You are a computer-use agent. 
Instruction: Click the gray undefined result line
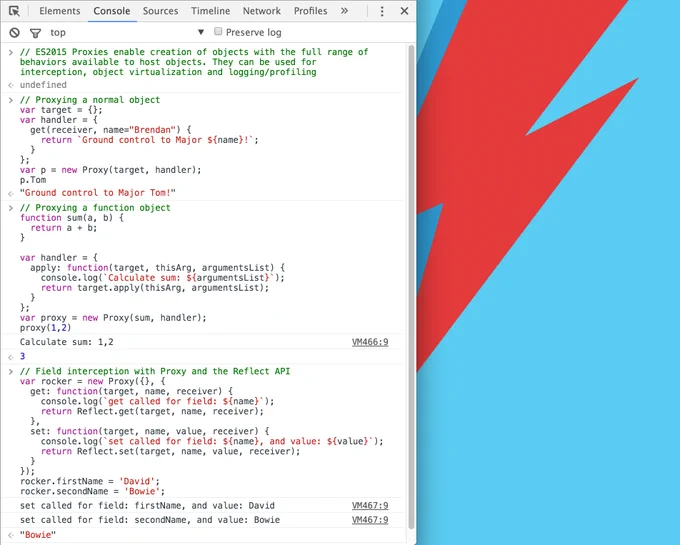43,85
